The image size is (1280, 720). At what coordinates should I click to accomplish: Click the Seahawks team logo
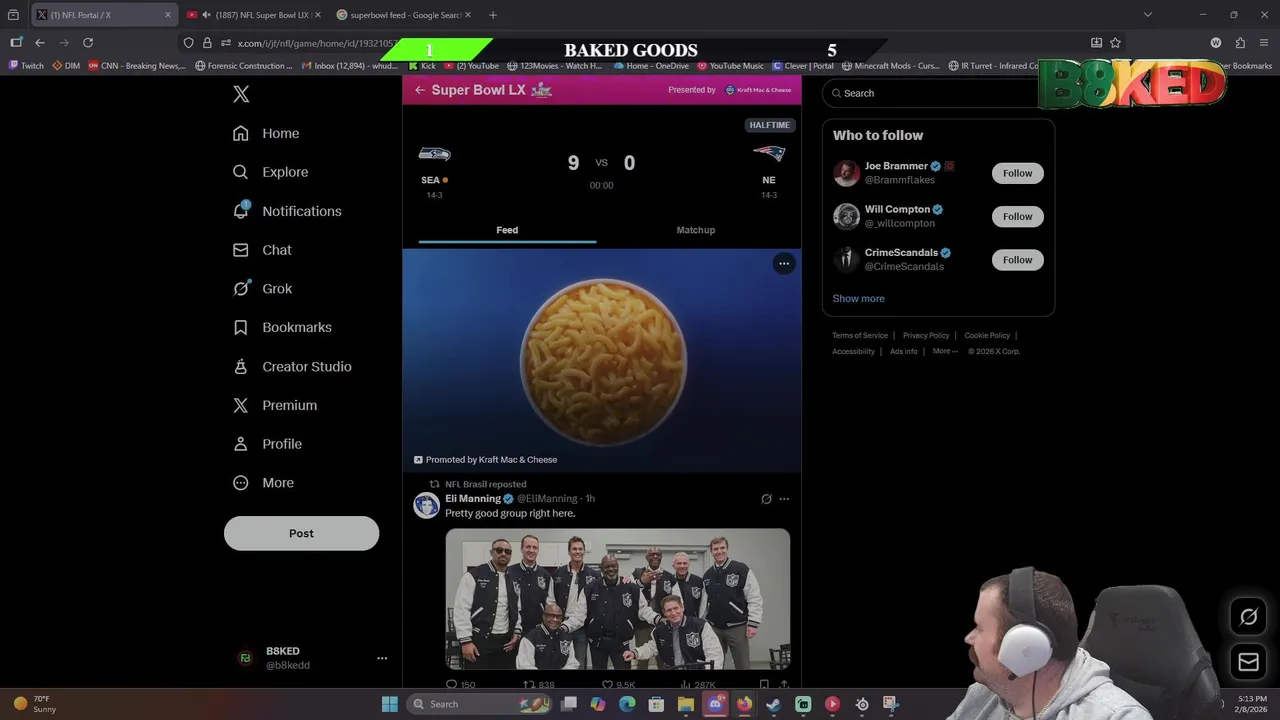point(434,154)
